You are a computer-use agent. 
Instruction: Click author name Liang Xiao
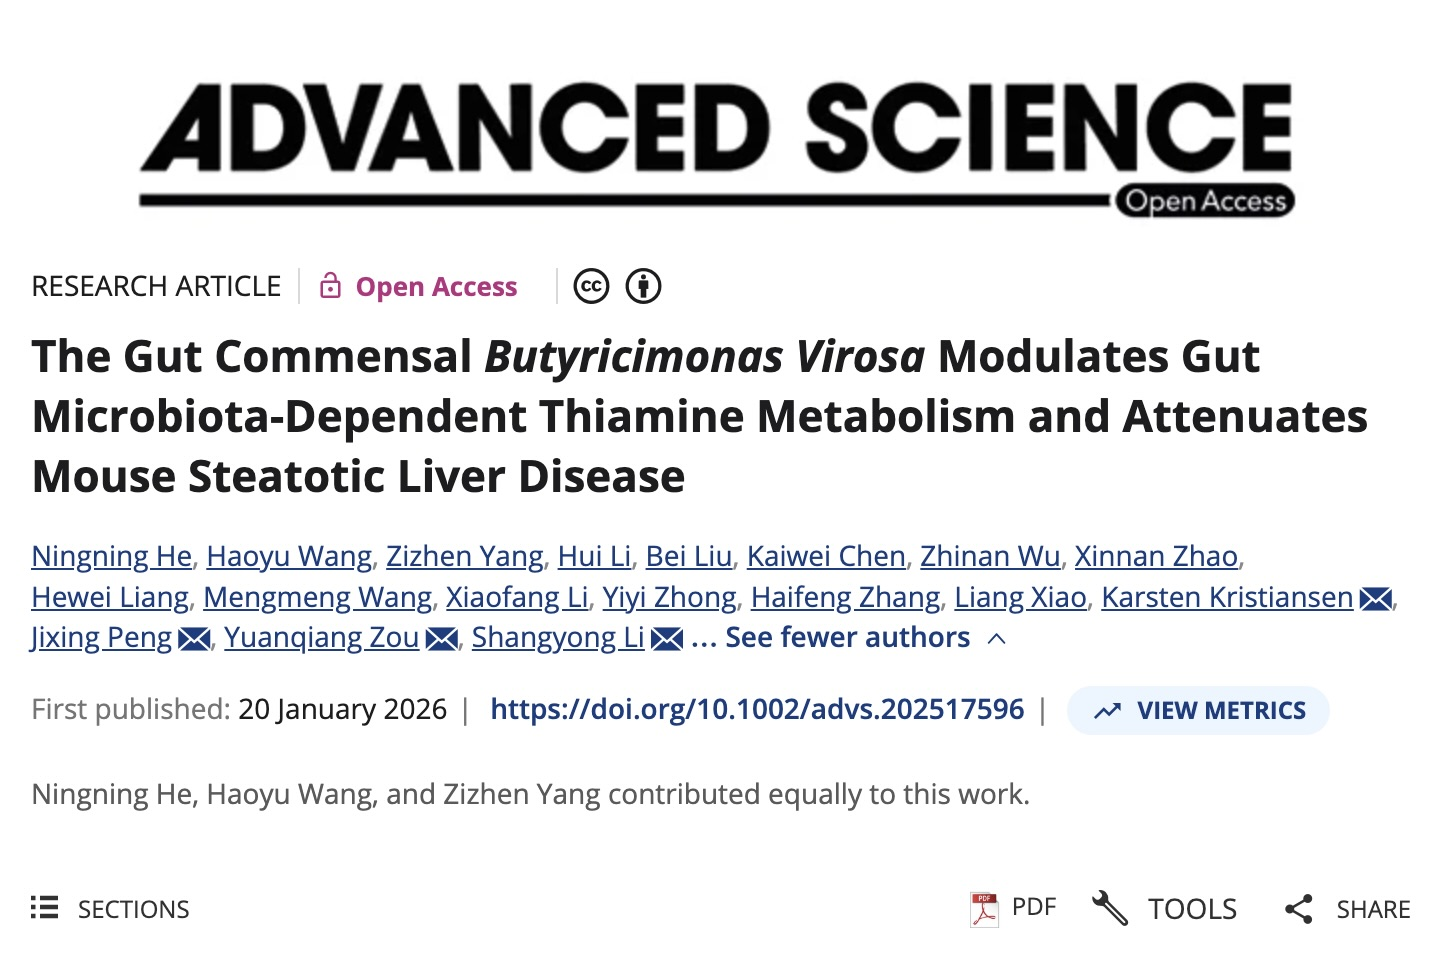pos(1020,597)
